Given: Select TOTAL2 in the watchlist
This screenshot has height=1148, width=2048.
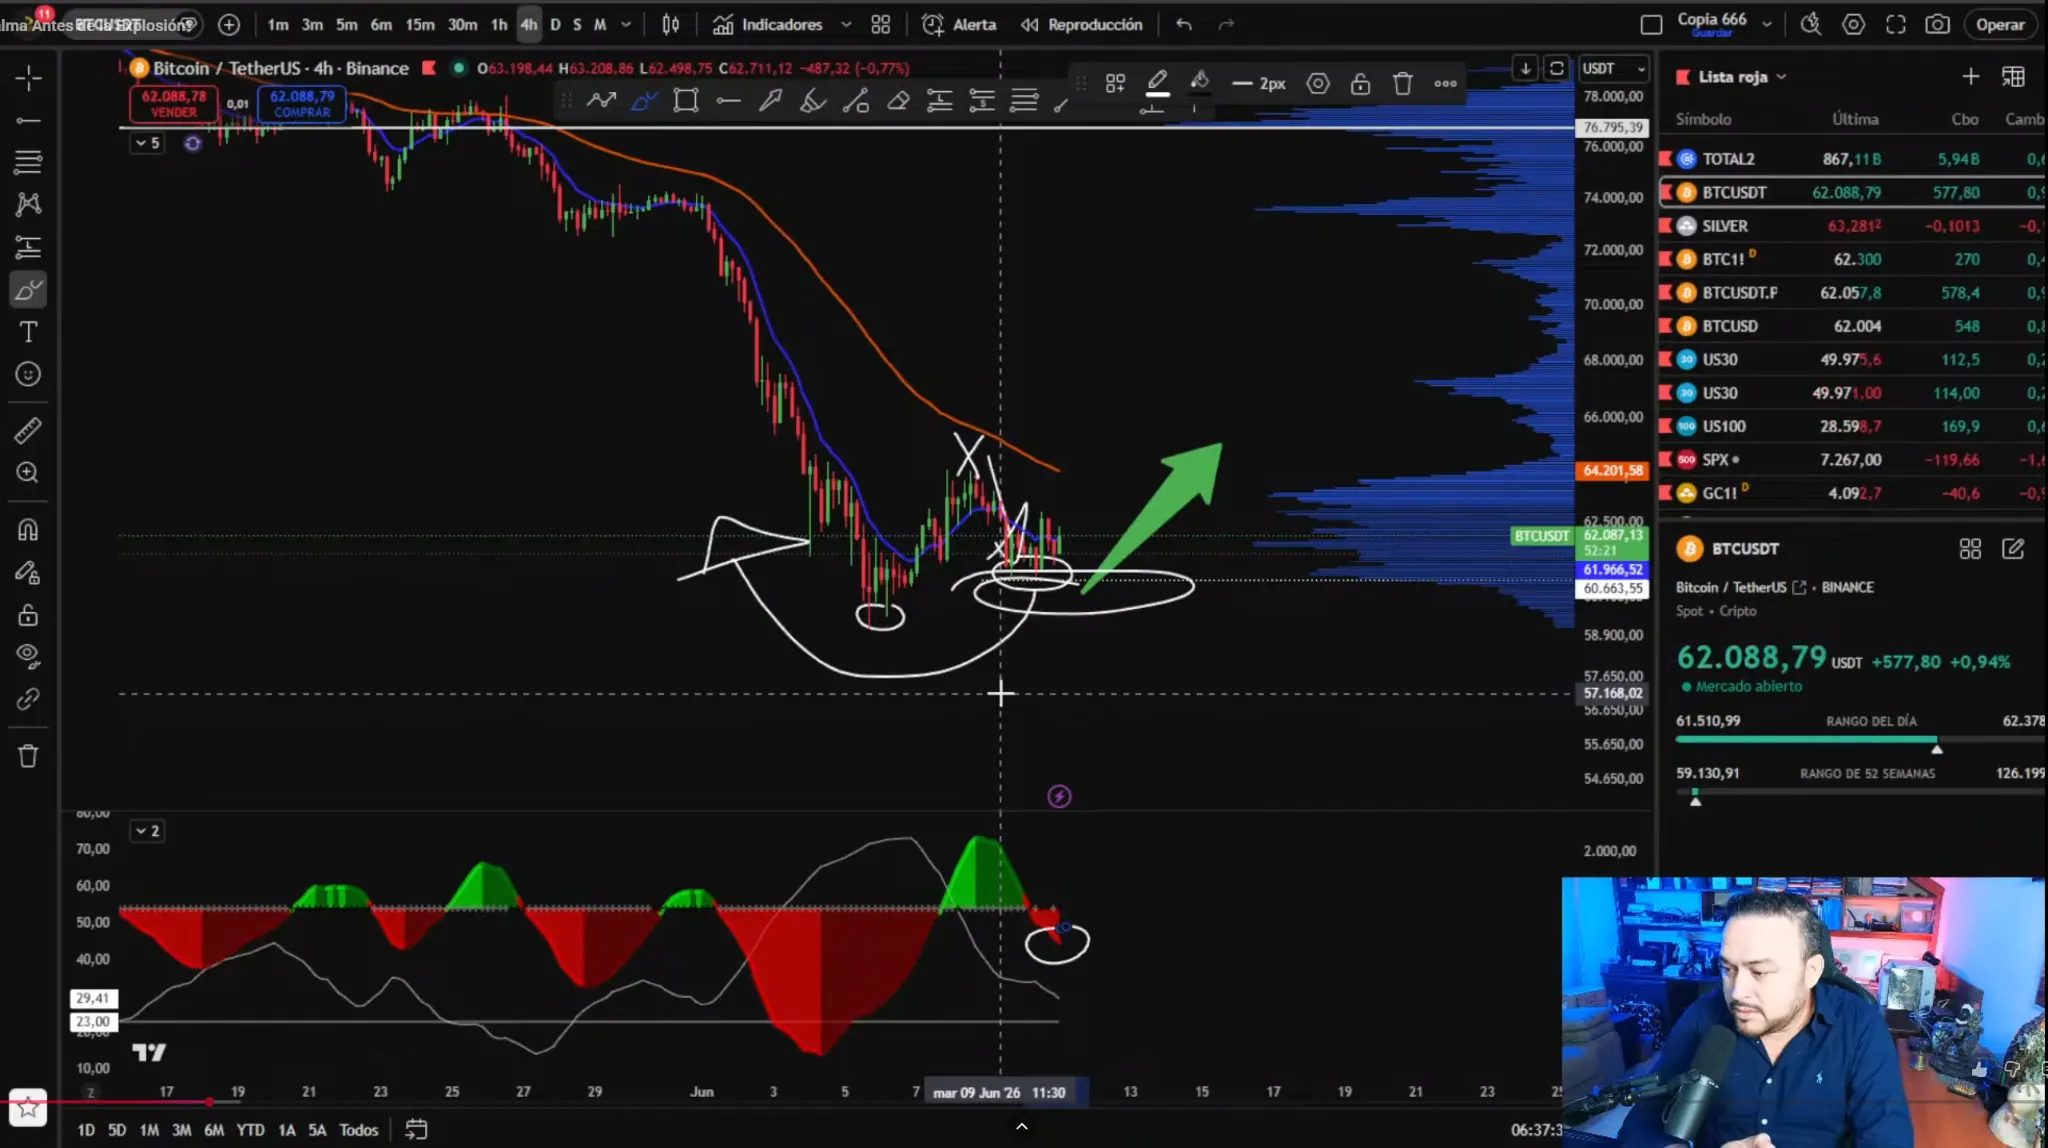Looking at the screenshot, I should tap(1852, 159).
